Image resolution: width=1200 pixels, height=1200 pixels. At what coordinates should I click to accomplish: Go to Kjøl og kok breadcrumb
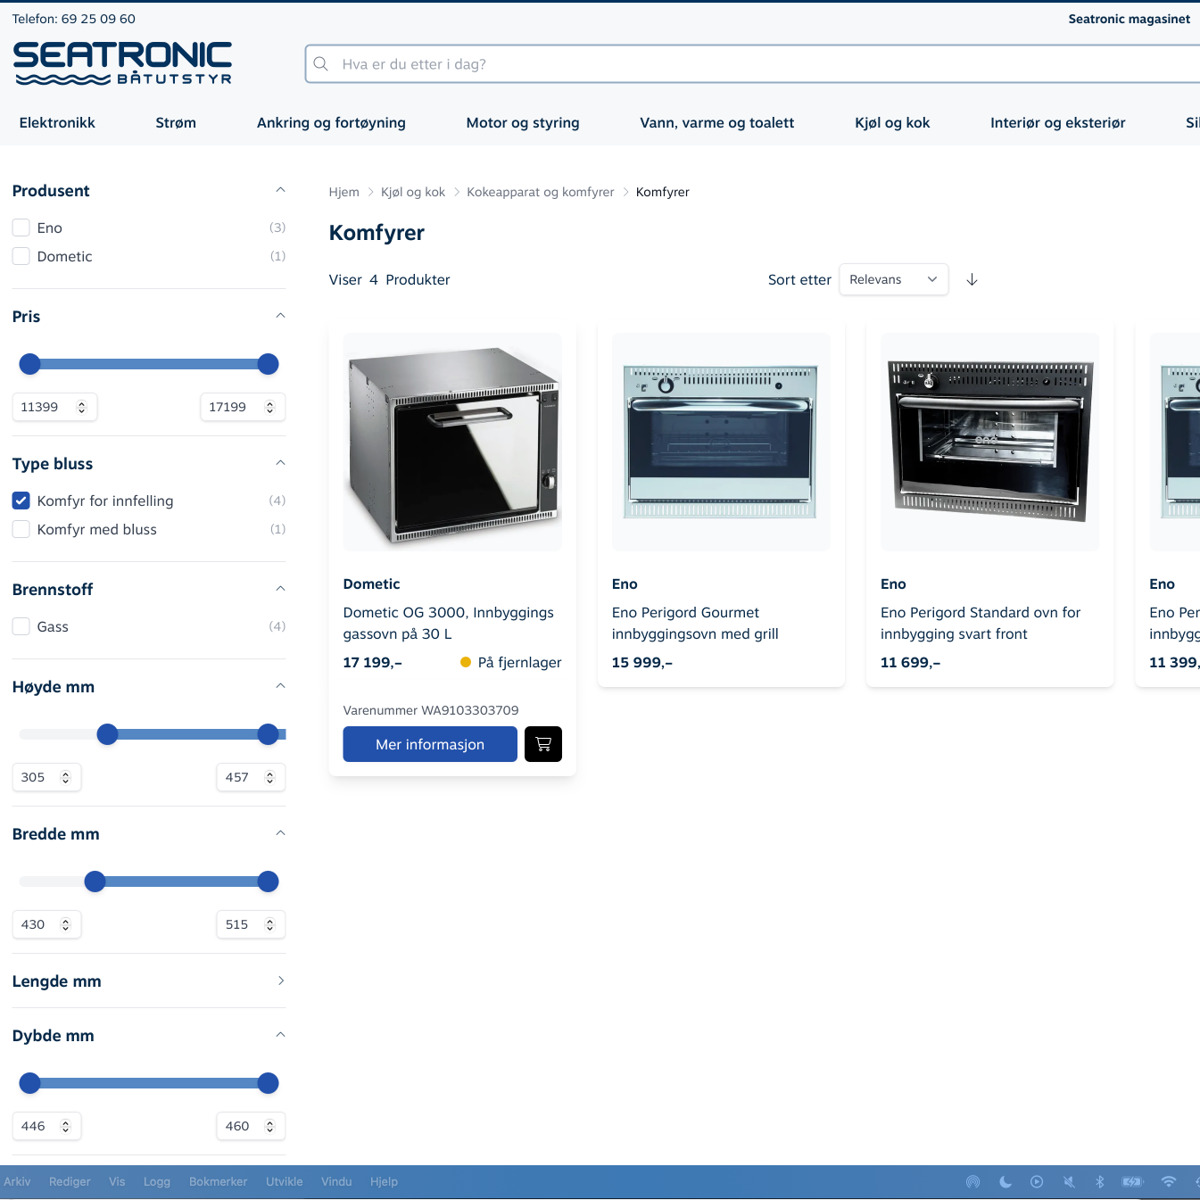tap(413, 192)
